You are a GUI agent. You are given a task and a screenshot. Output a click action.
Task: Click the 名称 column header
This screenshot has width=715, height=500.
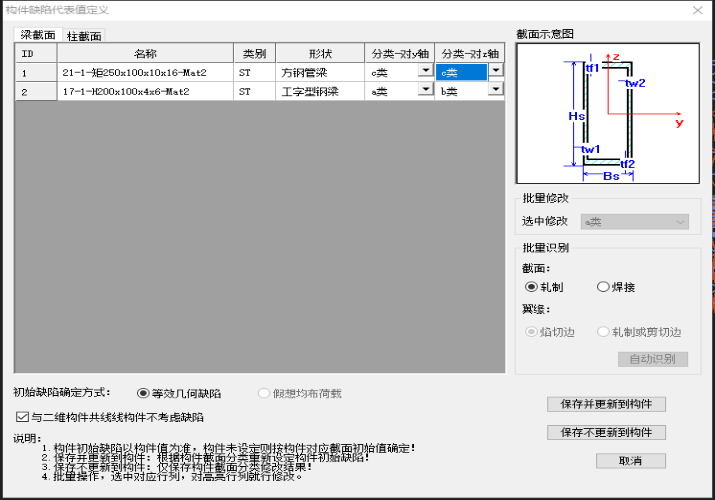[x=145, y=53]
